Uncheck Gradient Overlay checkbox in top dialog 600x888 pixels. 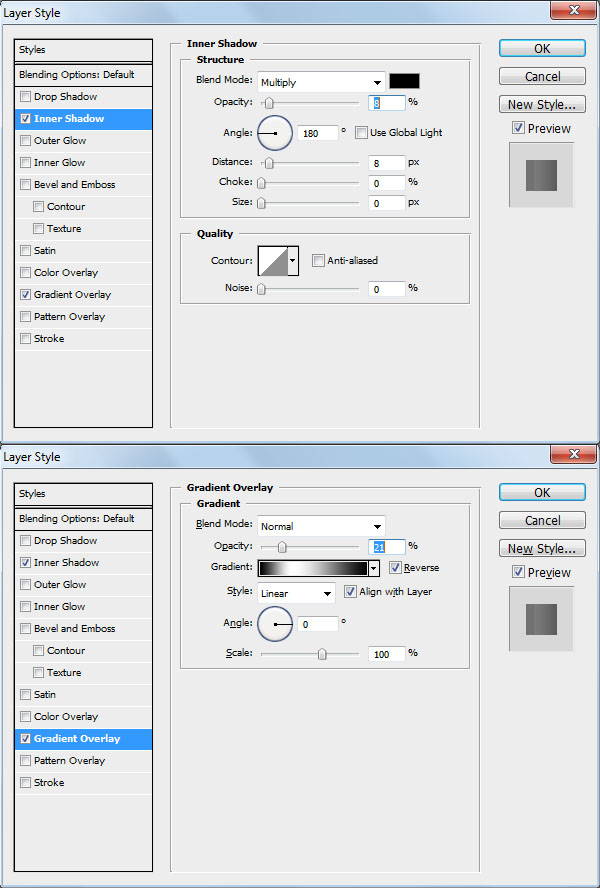(x=25, y=294)
